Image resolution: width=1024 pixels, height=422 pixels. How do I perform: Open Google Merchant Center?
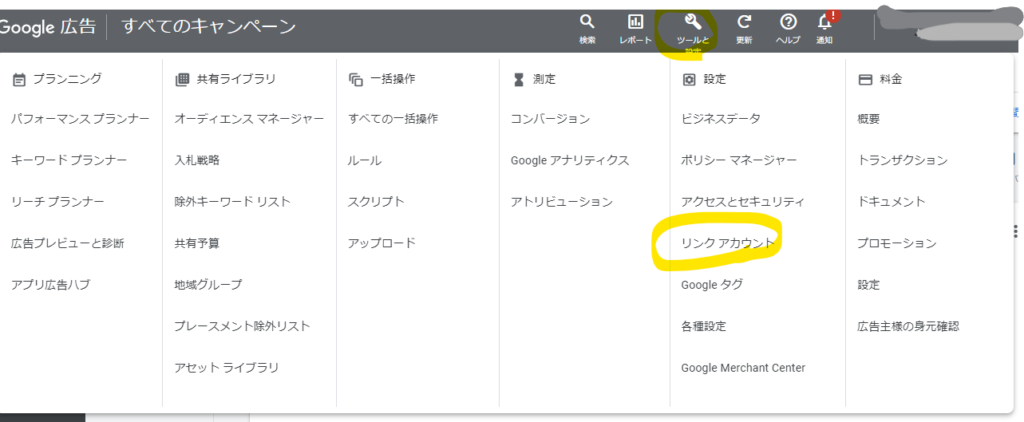pos(743,367)
